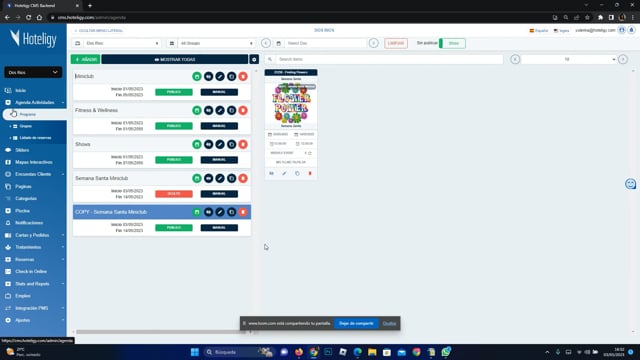Open the items-per-page dropdown showing 10
This screenshot has width=640, height=360.
pyautogui.click(x=569, y=59)
